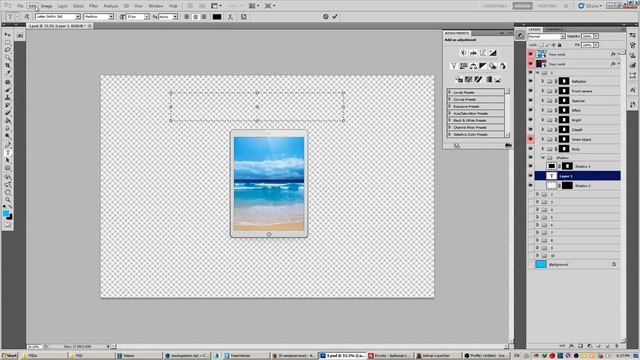This screenshot has width=640, height=360.
Task: Click the Curves adjustment icon
Action: click(483, 53)
